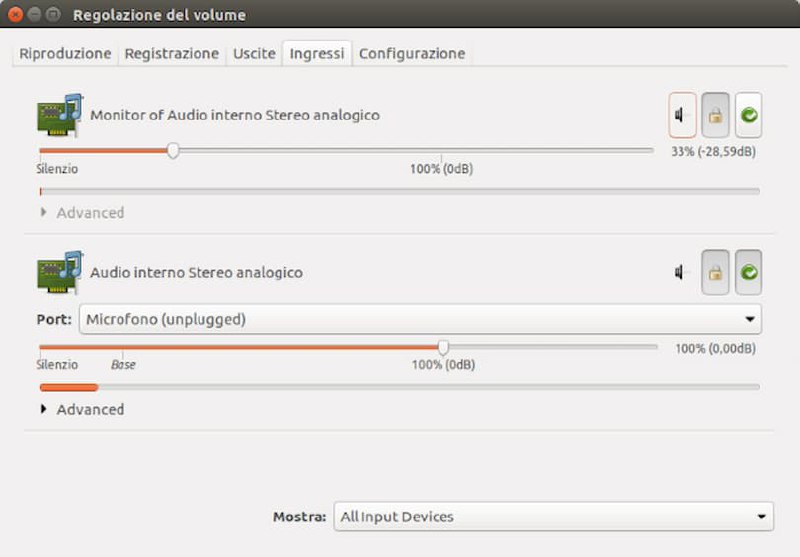Expand Advanced under Audio interno Stereo analogico
This screenshot has height=557, width=800.
pyautogui.click(x=83, y=409)
